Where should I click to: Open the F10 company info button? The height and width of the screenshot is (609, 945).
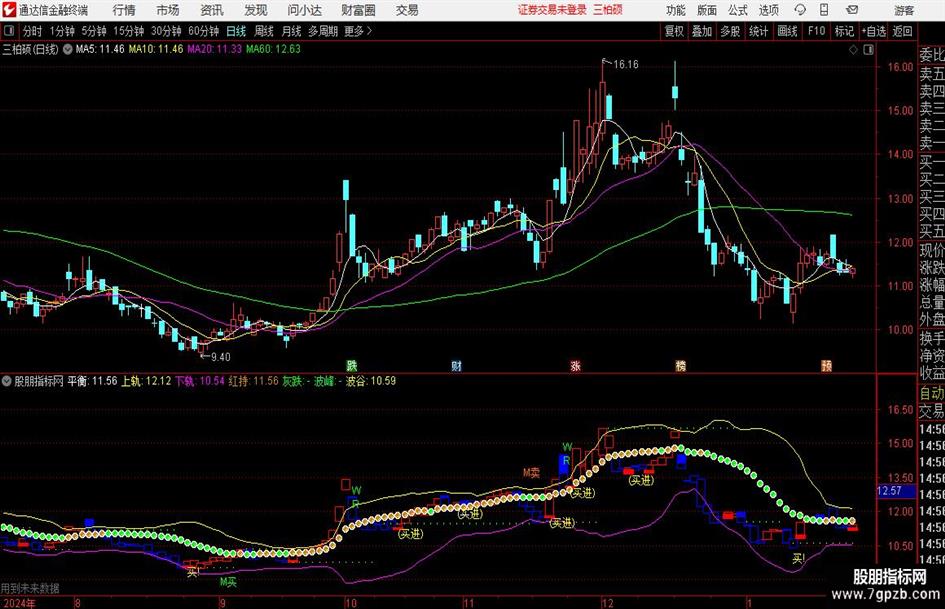pos(816,31)
